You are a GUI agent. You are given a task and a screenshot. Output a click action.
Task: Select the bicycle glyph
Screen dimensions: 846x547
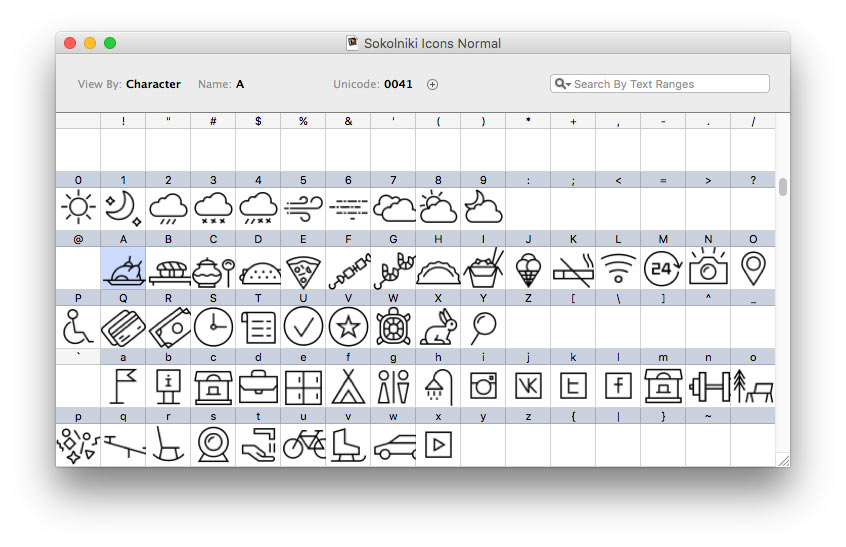click(303, 444)
